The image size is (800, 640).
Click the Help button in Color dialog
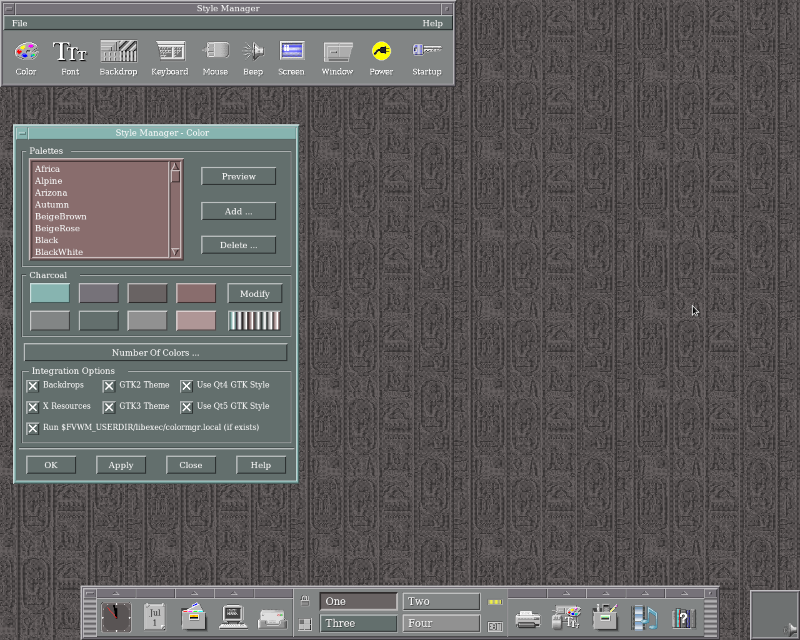[x=261, y=465]
